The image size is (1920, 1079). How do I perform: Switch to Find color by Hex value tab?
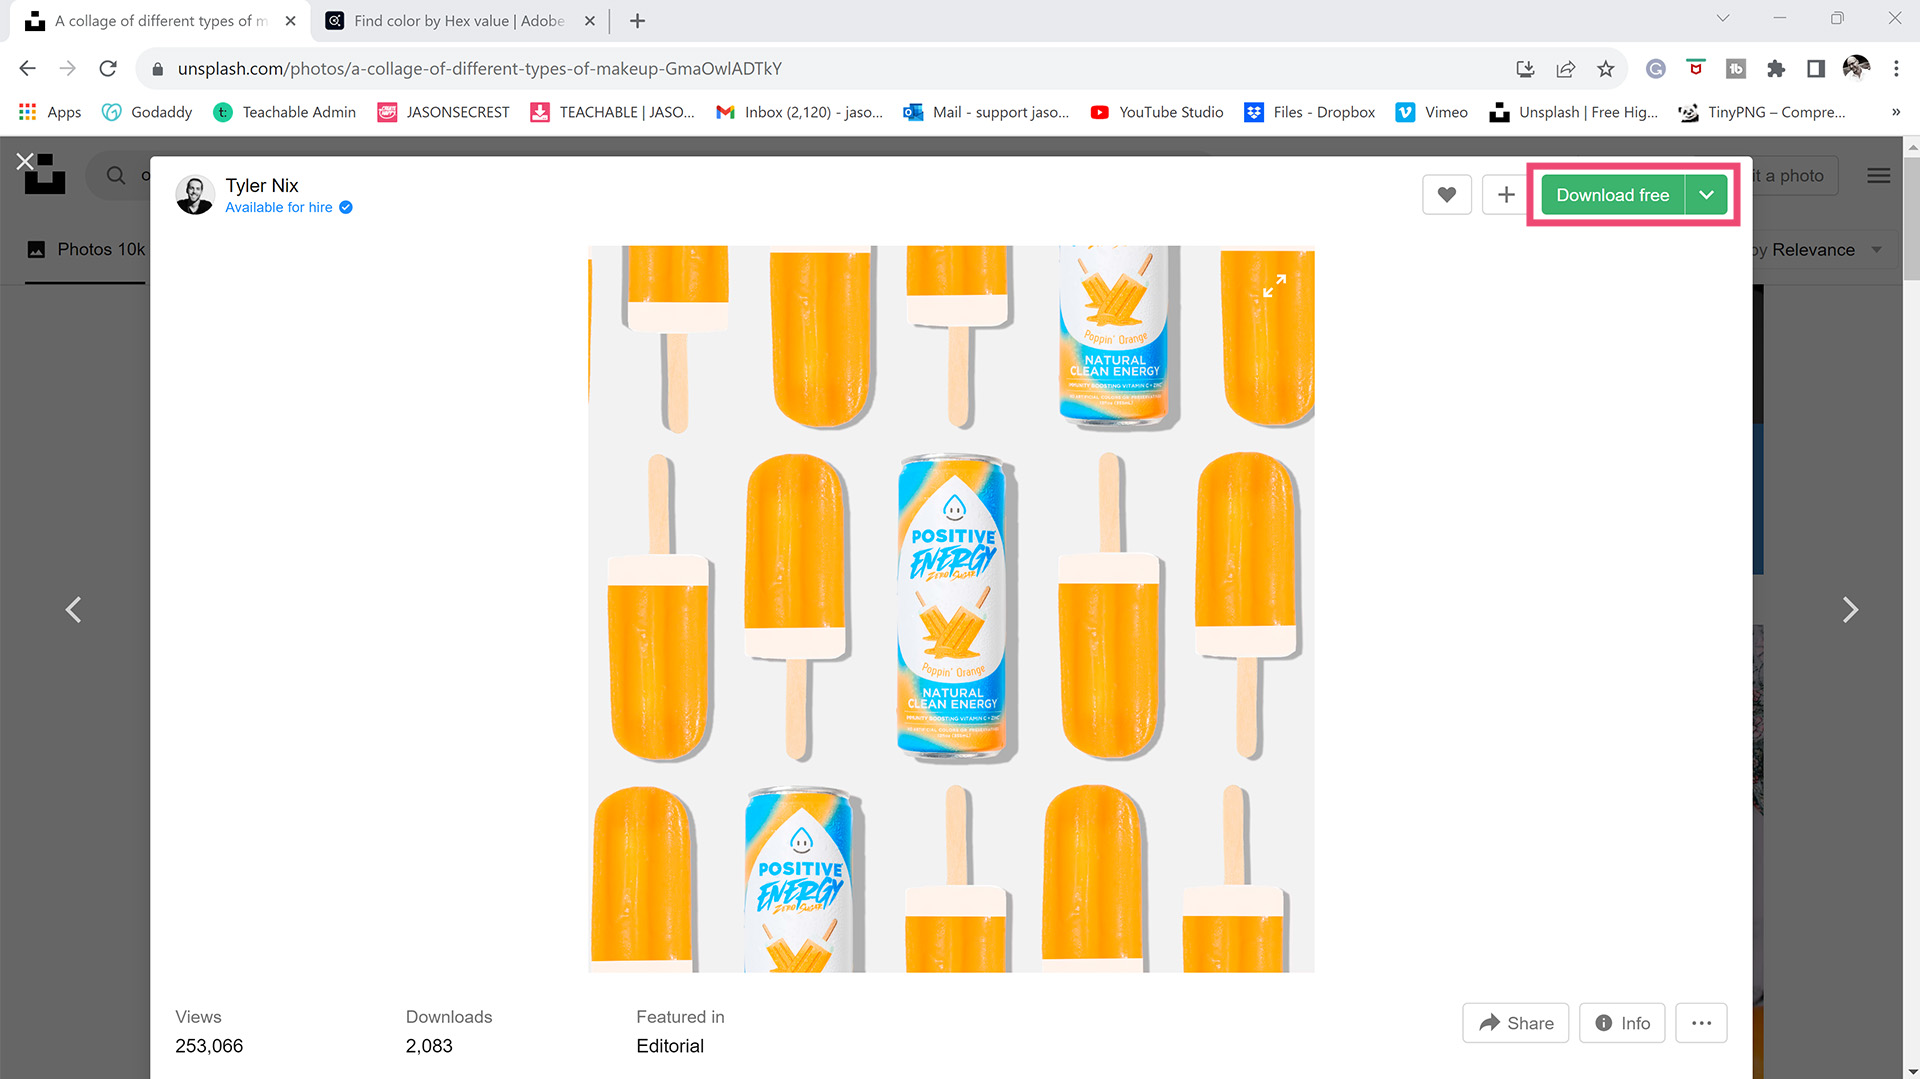[459, 21]
